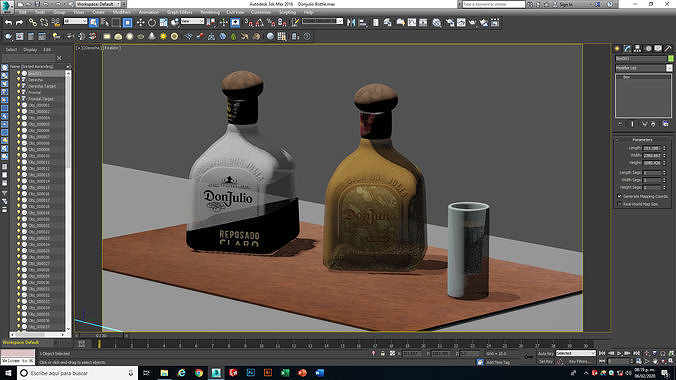Toggle Real-World Map Size checkbox

click(x=620, y=204)
